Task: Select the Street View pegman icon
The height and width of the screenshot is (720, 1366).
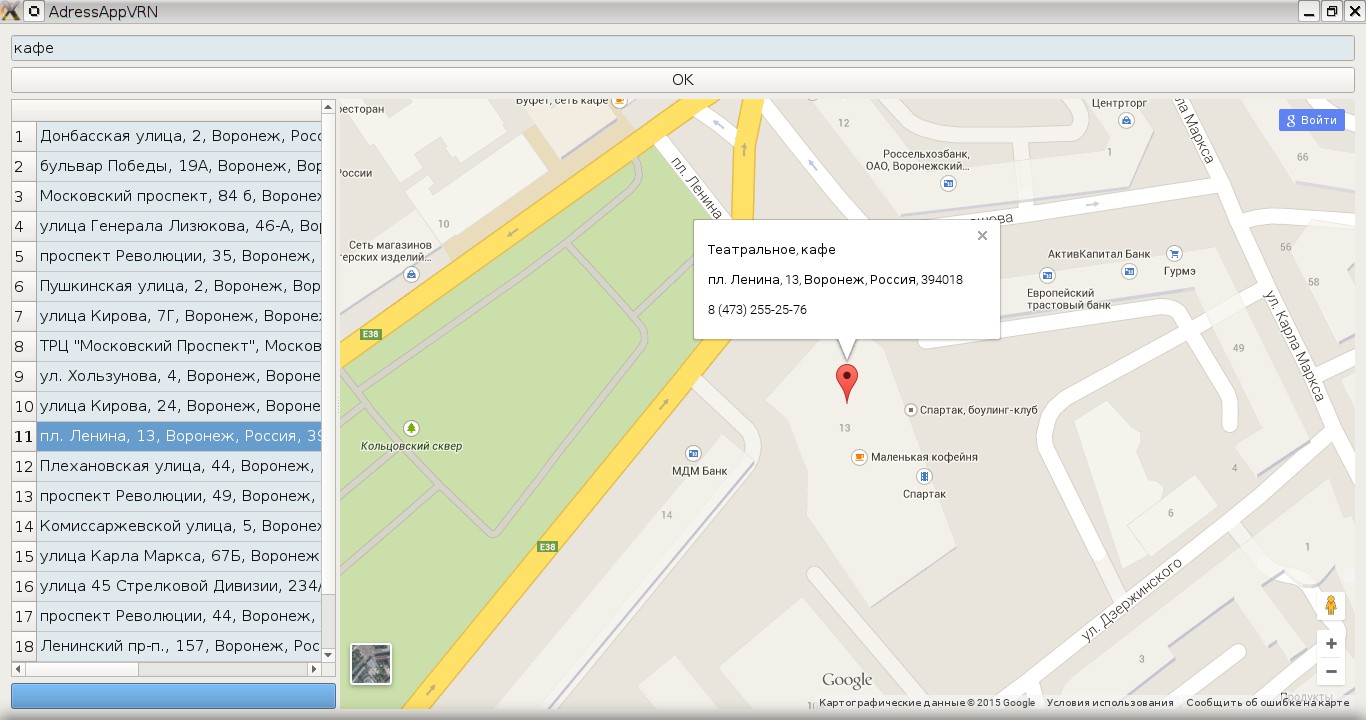Action: [x=1331, y=605]
